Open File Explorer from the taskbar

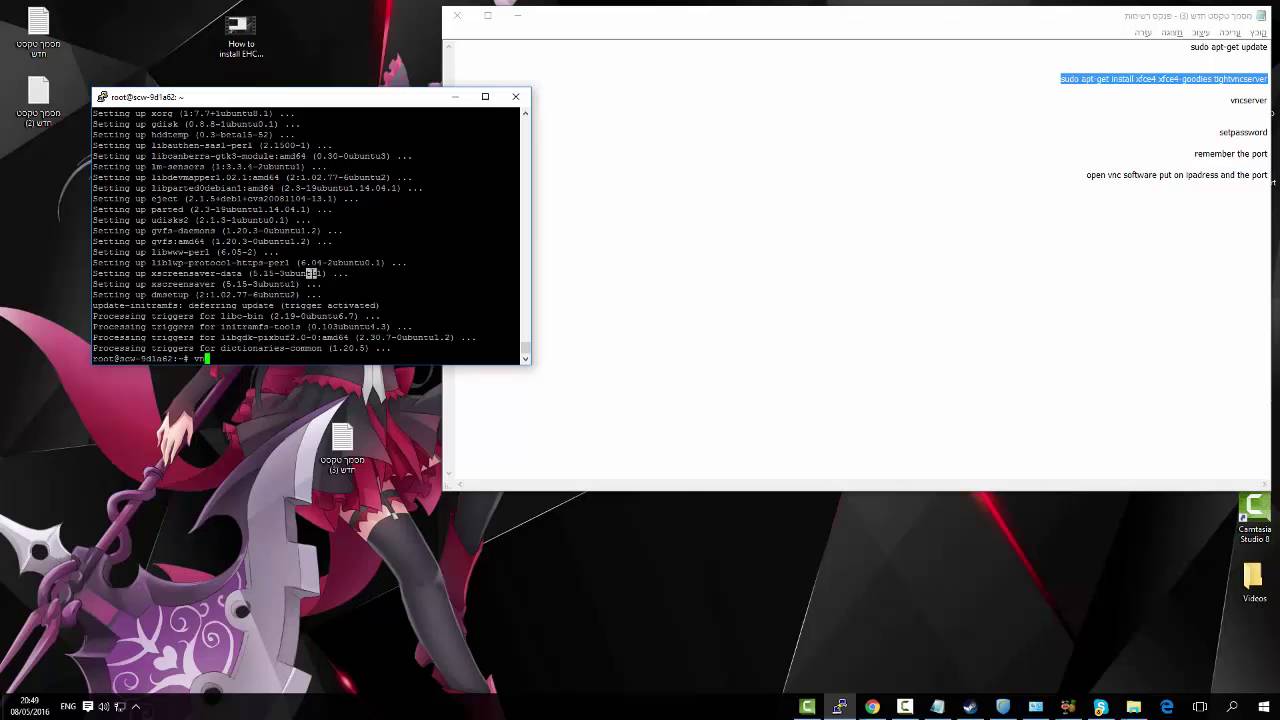(1133, 707)
